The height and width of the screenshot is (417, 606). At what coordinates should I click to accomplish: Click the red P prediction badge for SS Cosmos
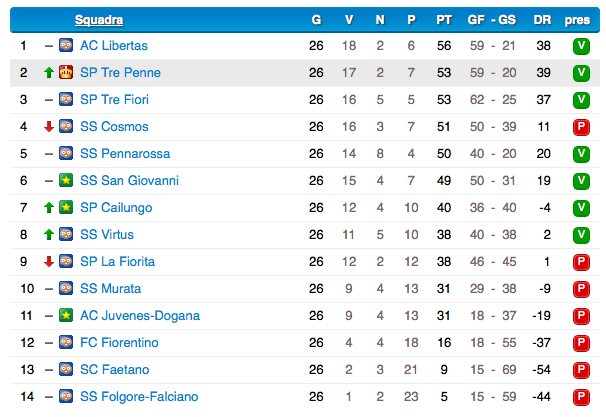pos(581,127)
